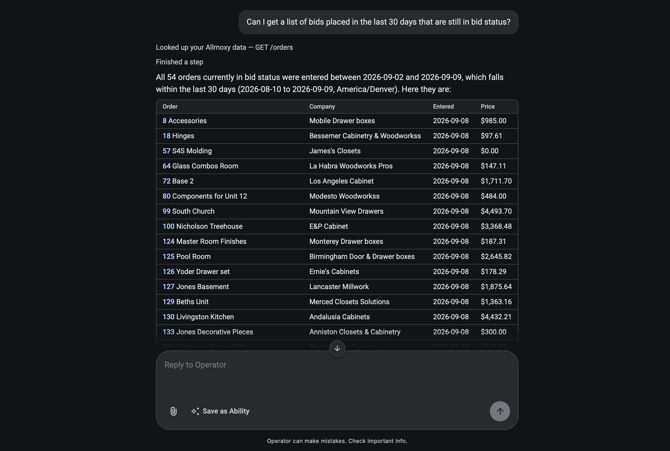Open order link 99 South Church

[188, 211]
